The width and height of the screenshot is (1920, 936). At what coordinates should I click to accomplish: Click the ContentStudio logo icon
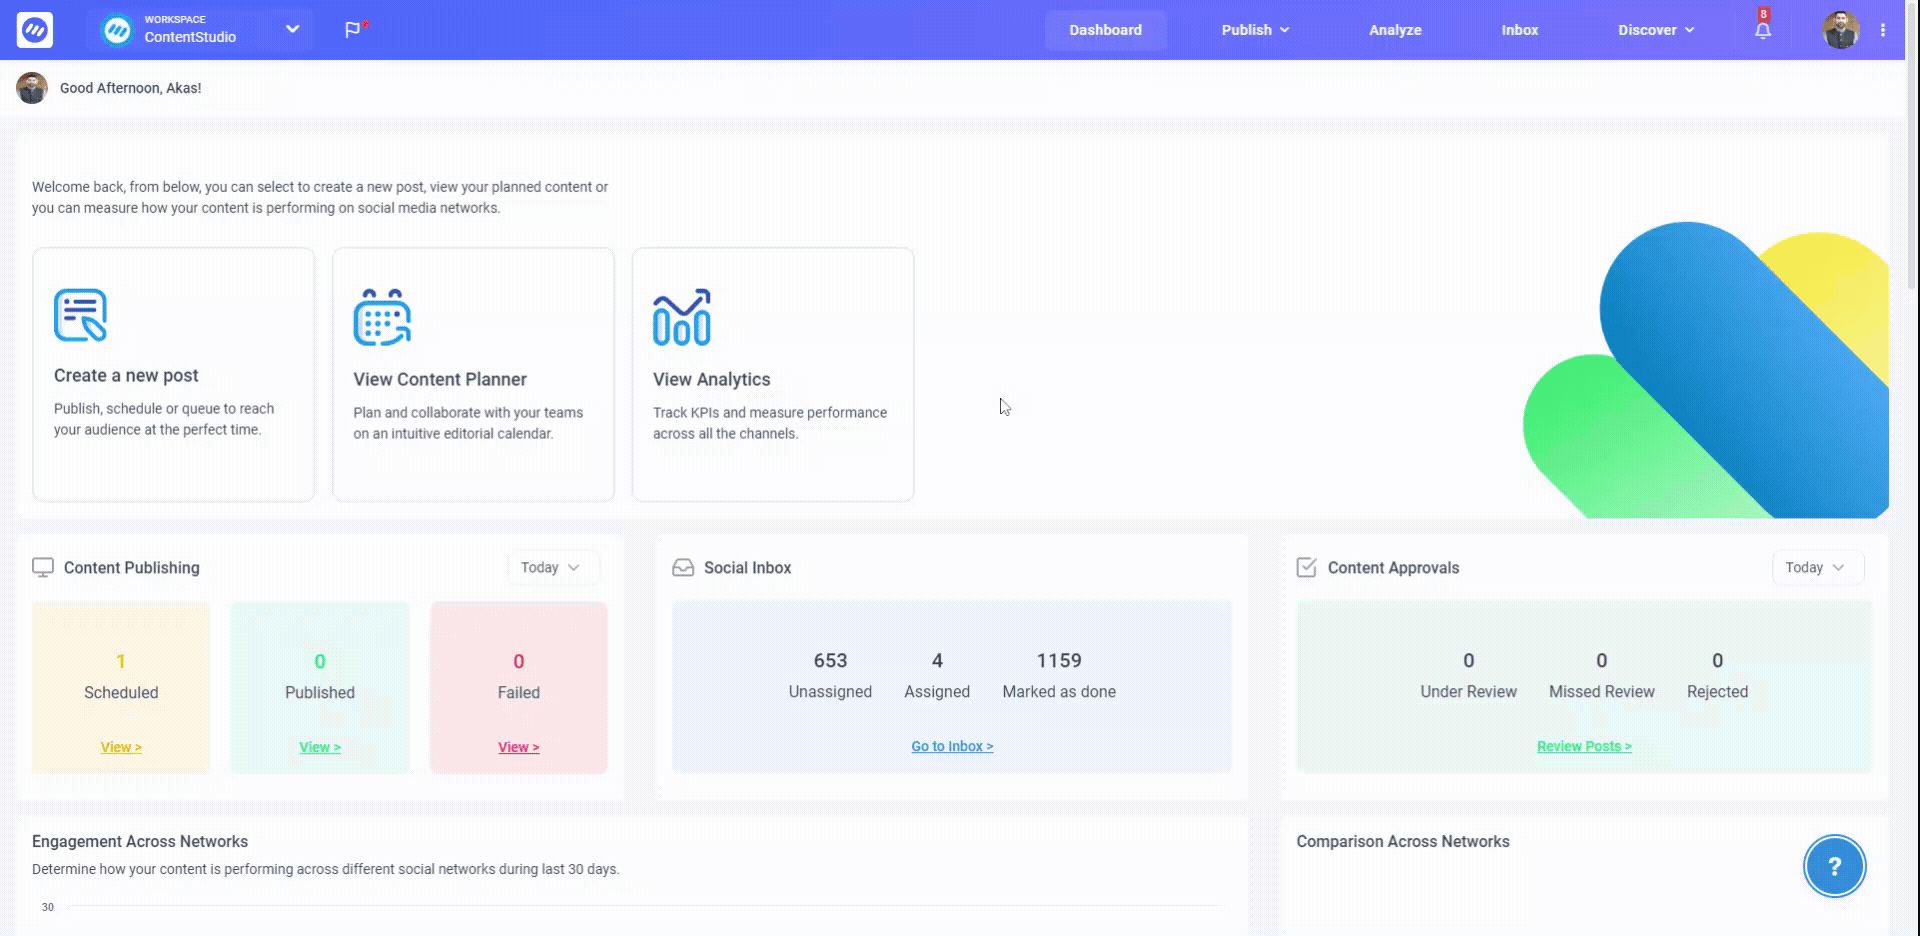[35, 30]
